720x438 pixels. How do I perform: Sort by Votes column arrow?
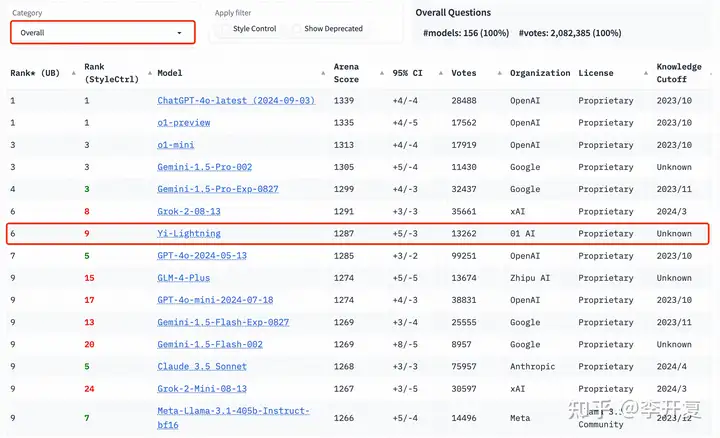(x=500, y=73)
